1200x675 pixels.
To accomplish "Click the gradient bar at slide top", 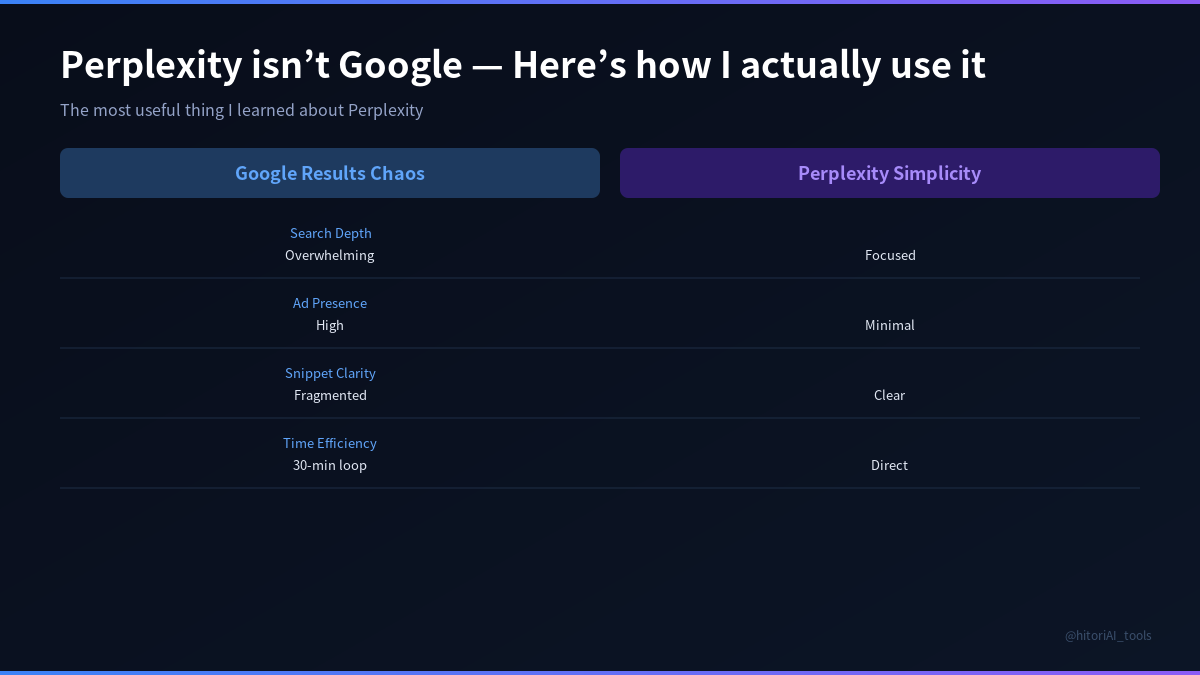I will (x=600, y=2).
